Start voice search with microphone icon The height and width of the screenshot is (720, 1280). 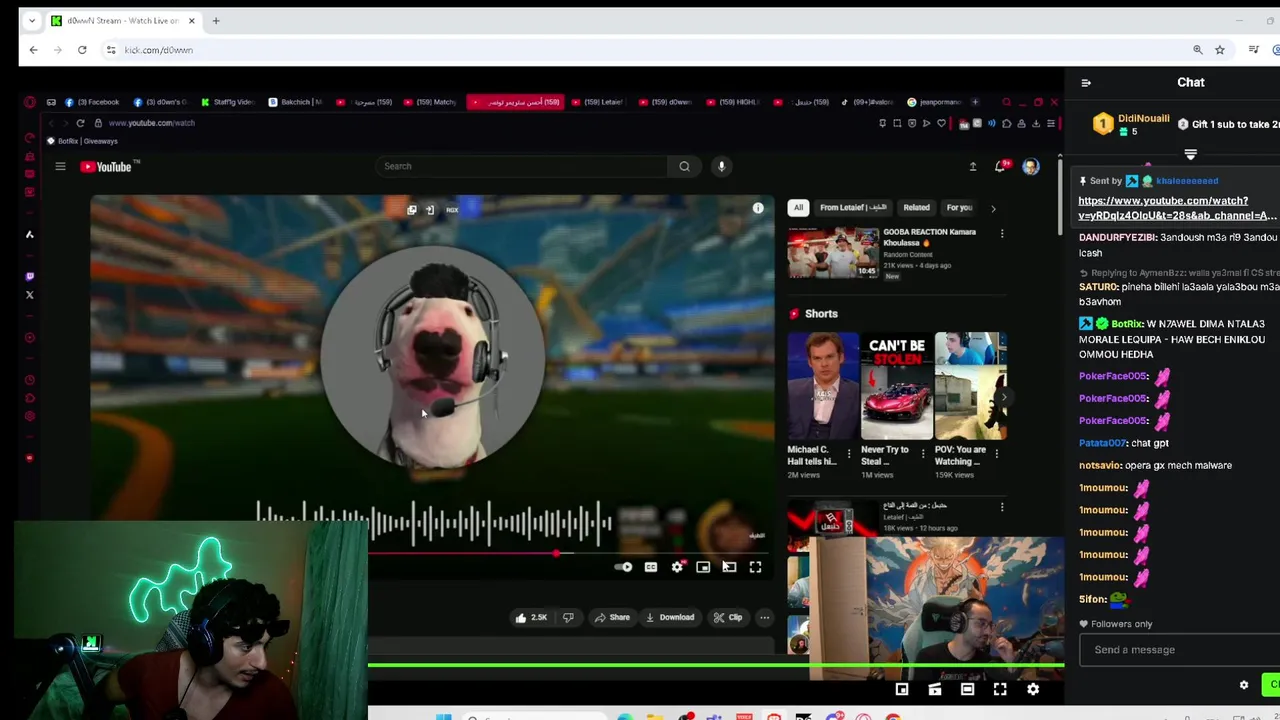click(721, 166)
